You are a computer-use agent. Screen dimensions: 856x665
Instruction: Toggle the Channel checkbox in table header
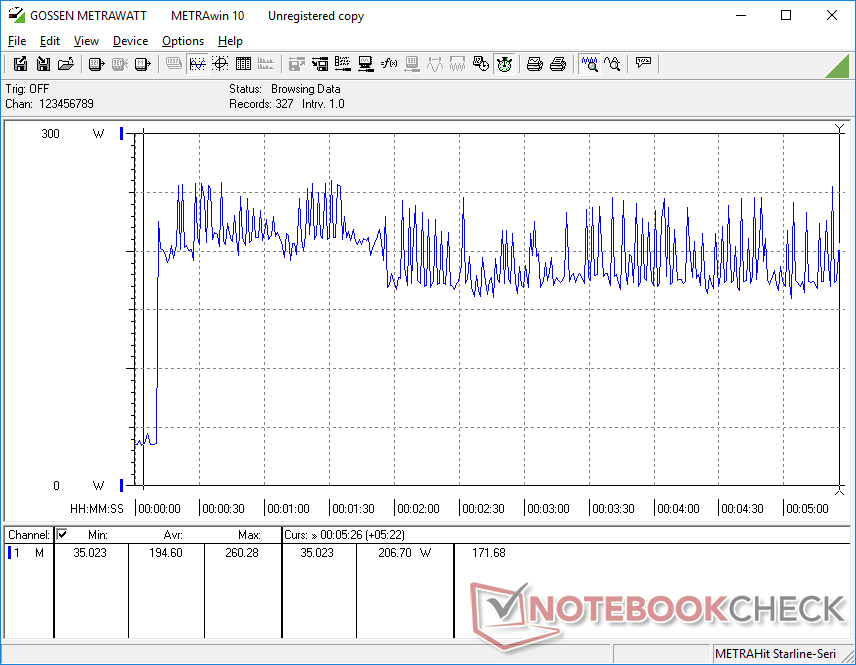(x=62, y=534)
